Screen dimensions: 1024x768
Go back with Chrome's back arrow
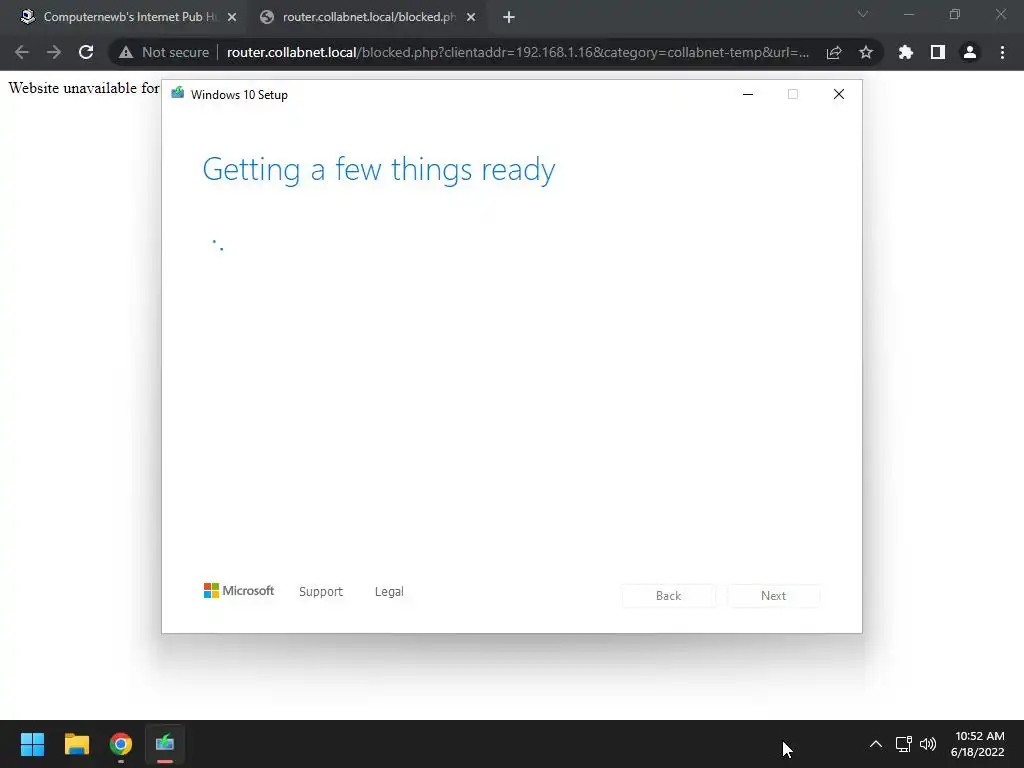coord(22,52)
